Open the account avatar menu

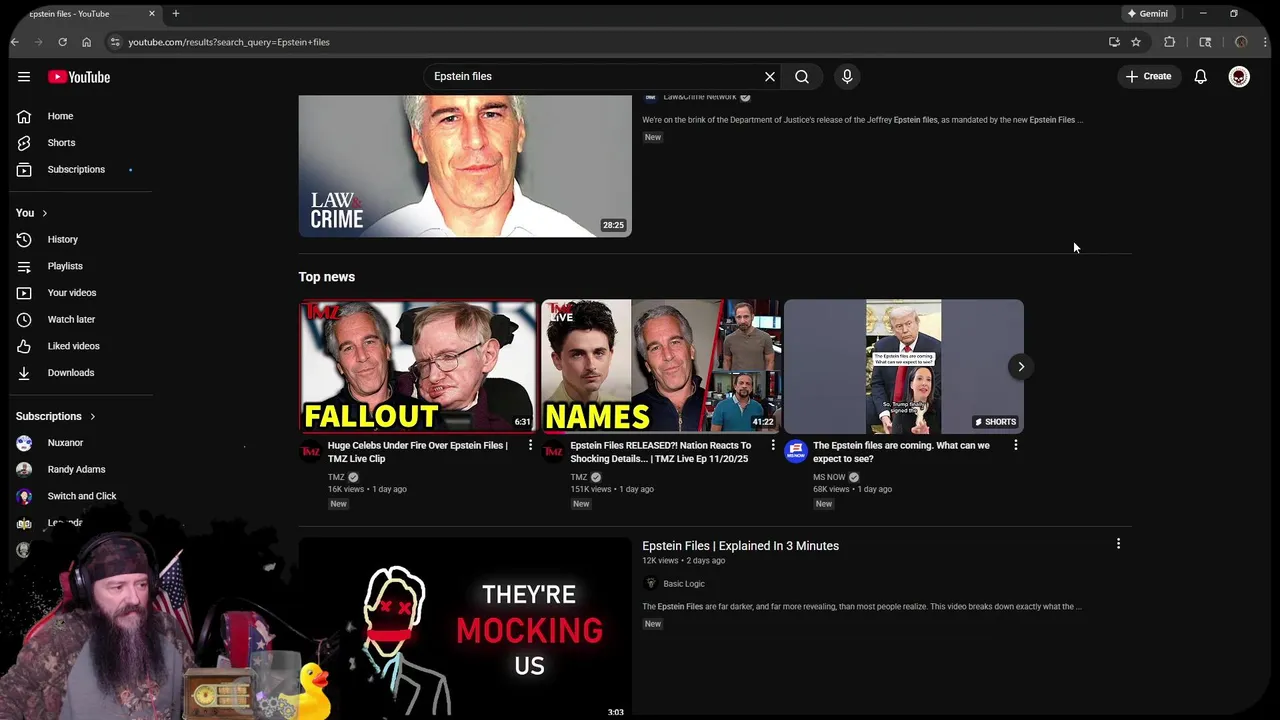coord(1239,77)
